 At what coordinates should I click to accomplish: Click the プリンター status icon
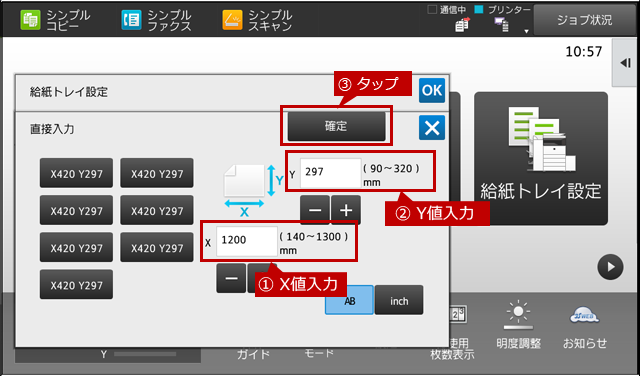pos(501,25)
